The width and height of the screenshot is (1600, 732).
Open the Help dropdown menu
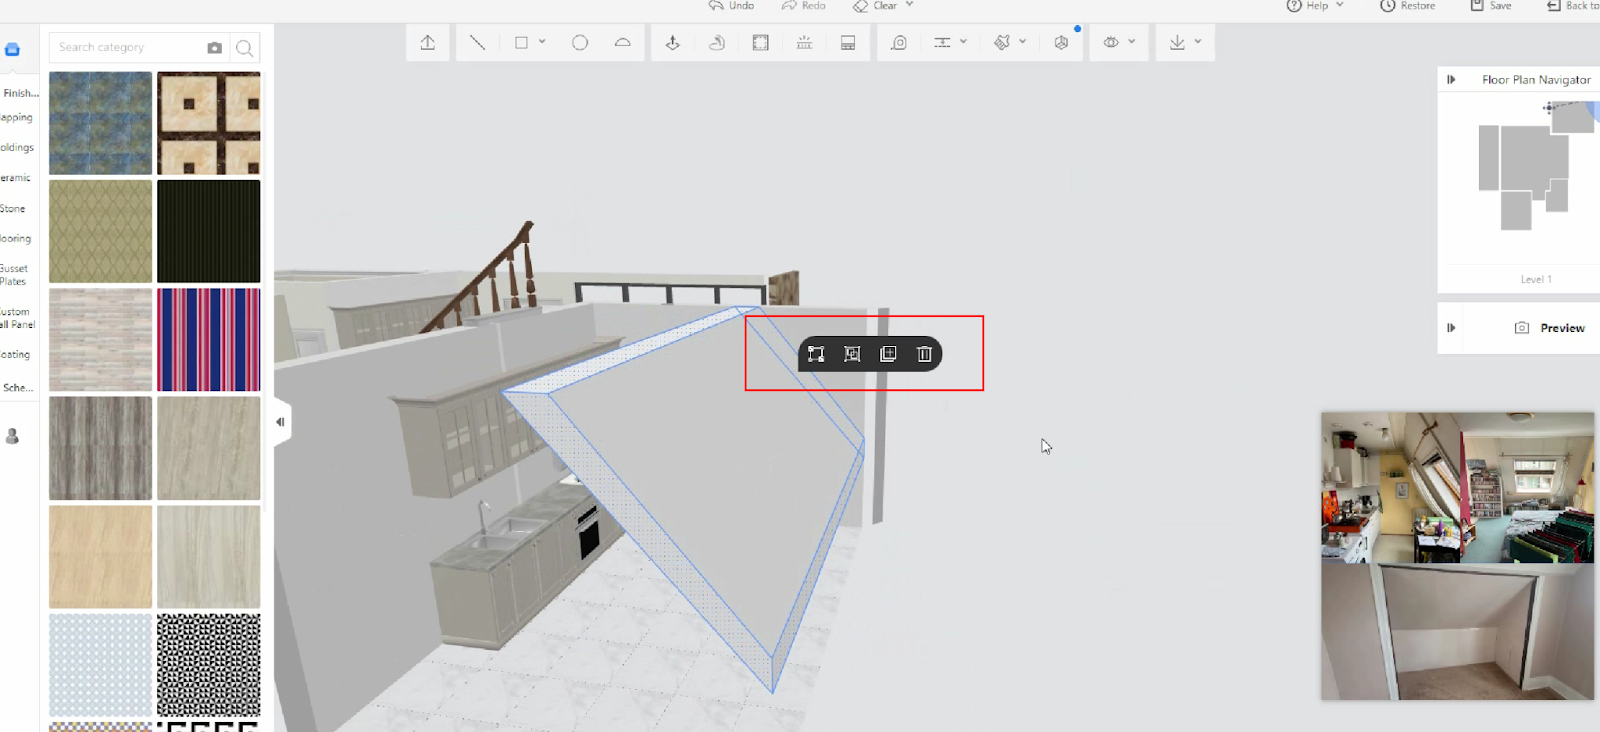pos(1315,6)
